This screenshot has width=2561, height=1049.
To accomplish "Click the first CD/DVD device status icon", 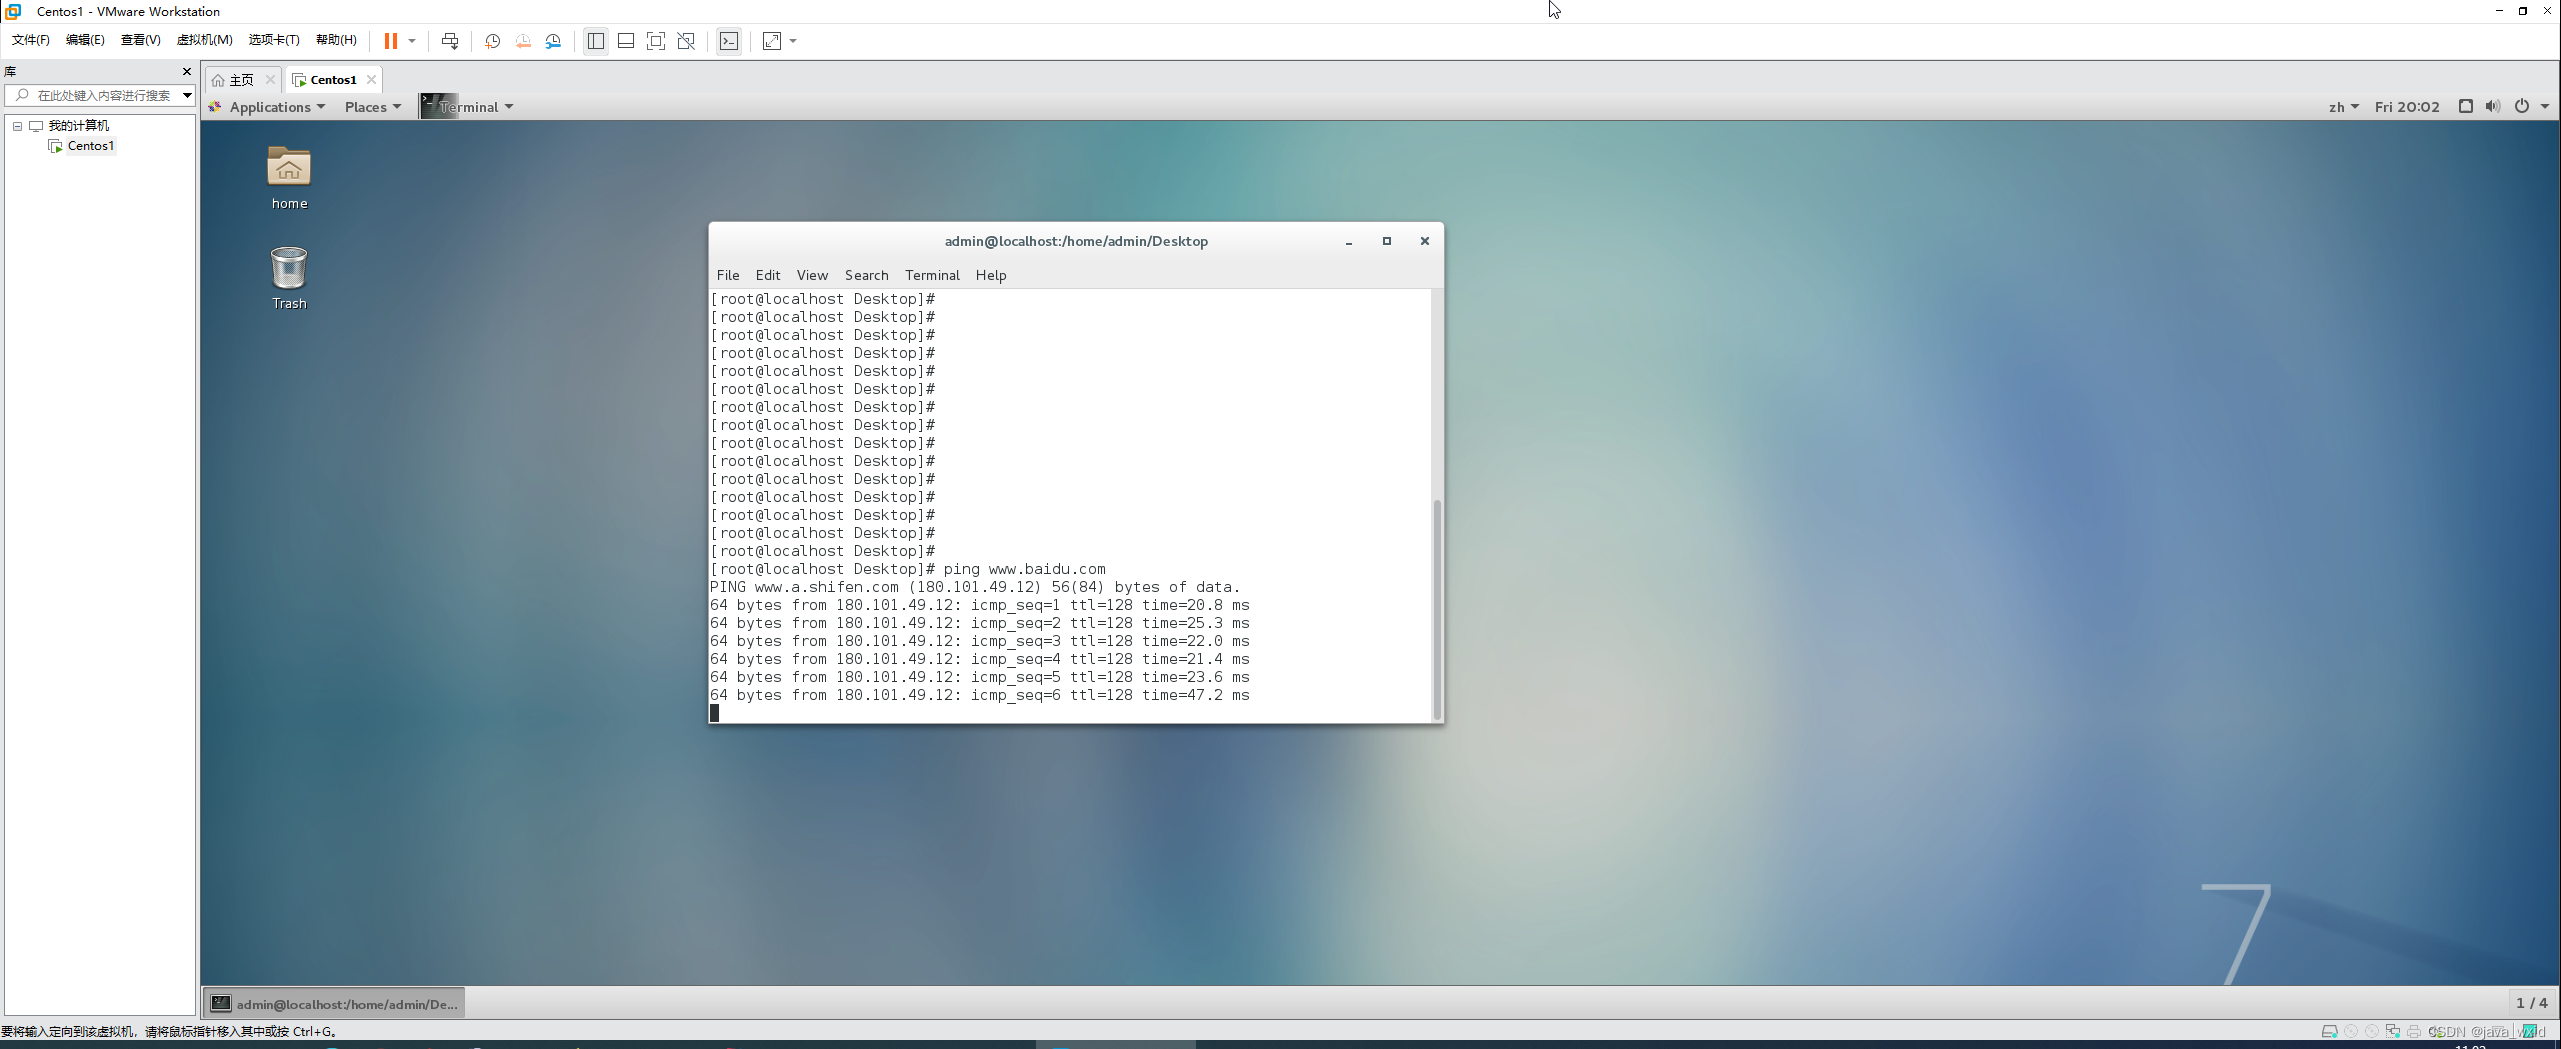I will [x=2351, y=1031].
